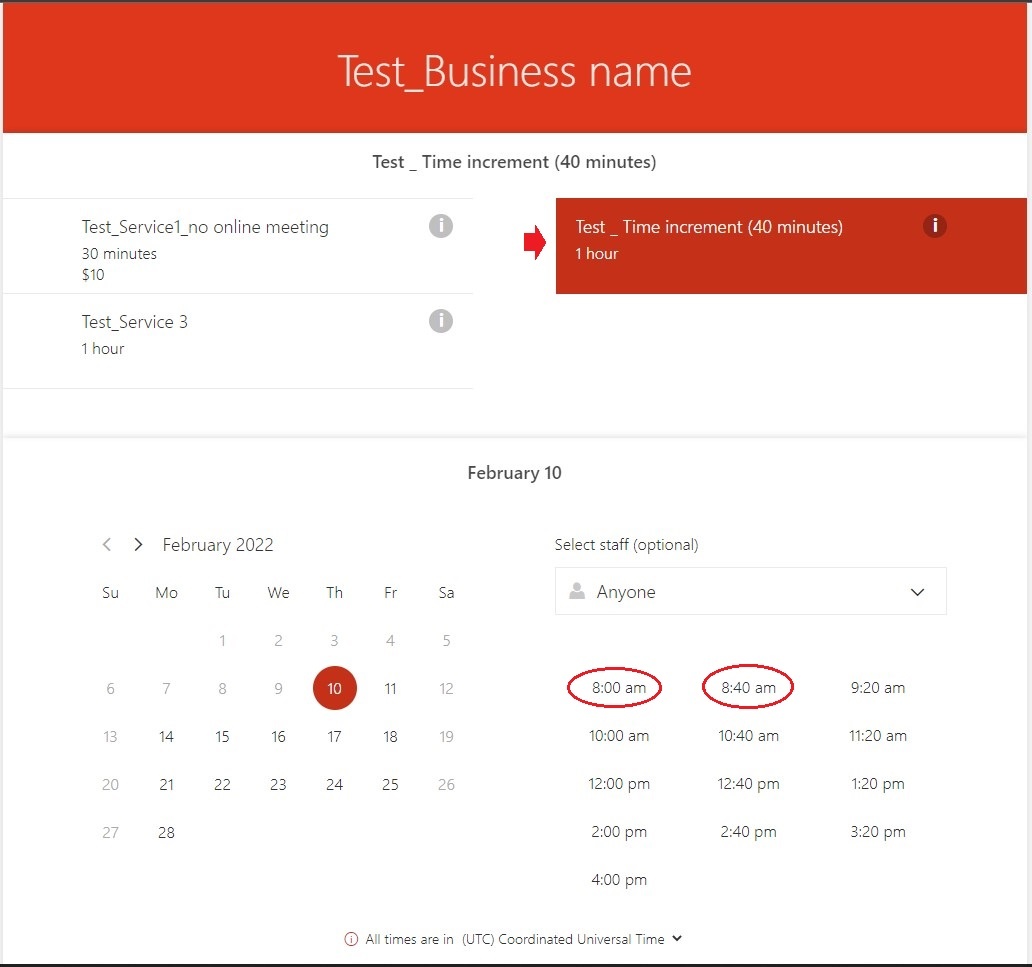Select date 21 in February calendar
This screenshot has width=1032, height=967.
(167, 785)
